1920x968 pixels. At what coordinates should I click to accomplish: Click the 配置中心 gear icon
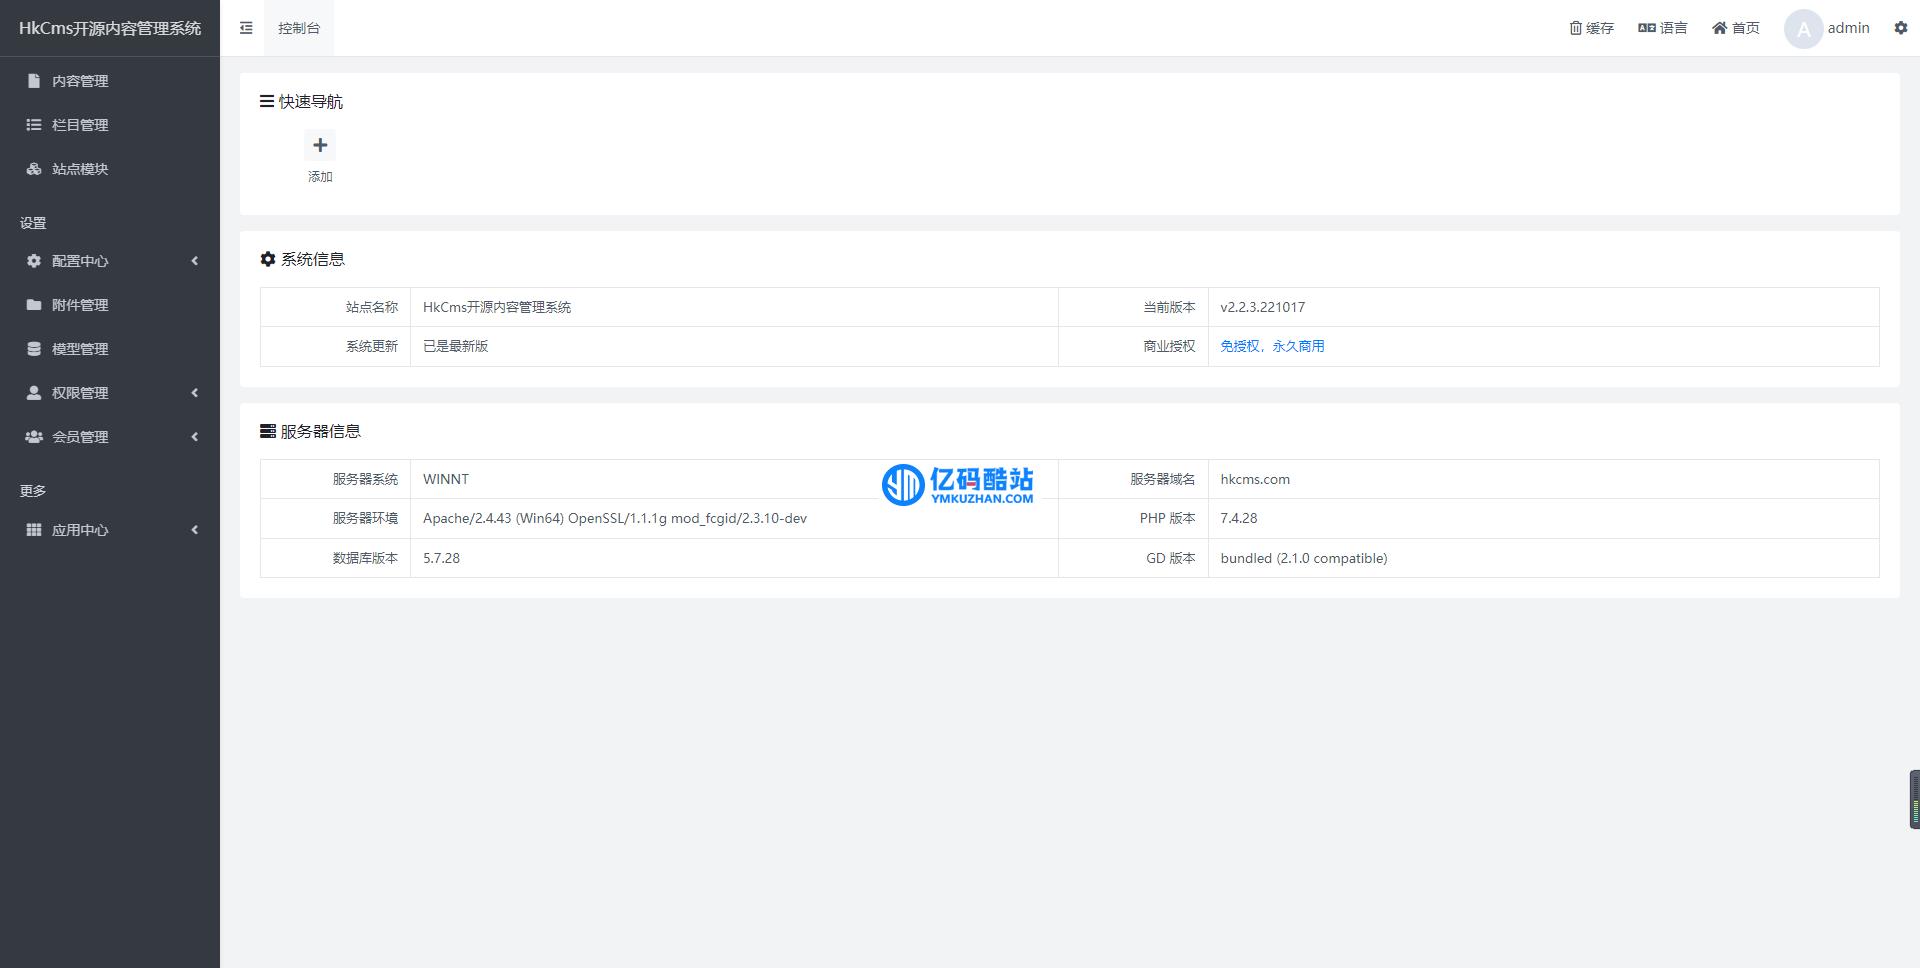point(34,261)
